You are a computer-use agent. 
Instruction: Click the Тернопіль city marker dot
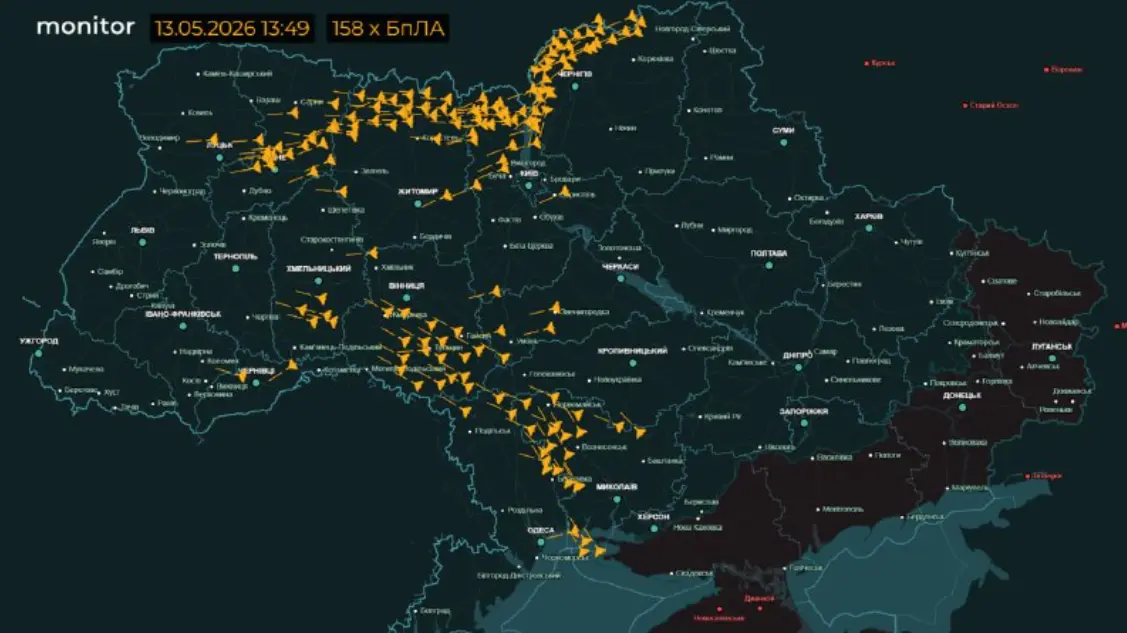[x=235, y=268]
